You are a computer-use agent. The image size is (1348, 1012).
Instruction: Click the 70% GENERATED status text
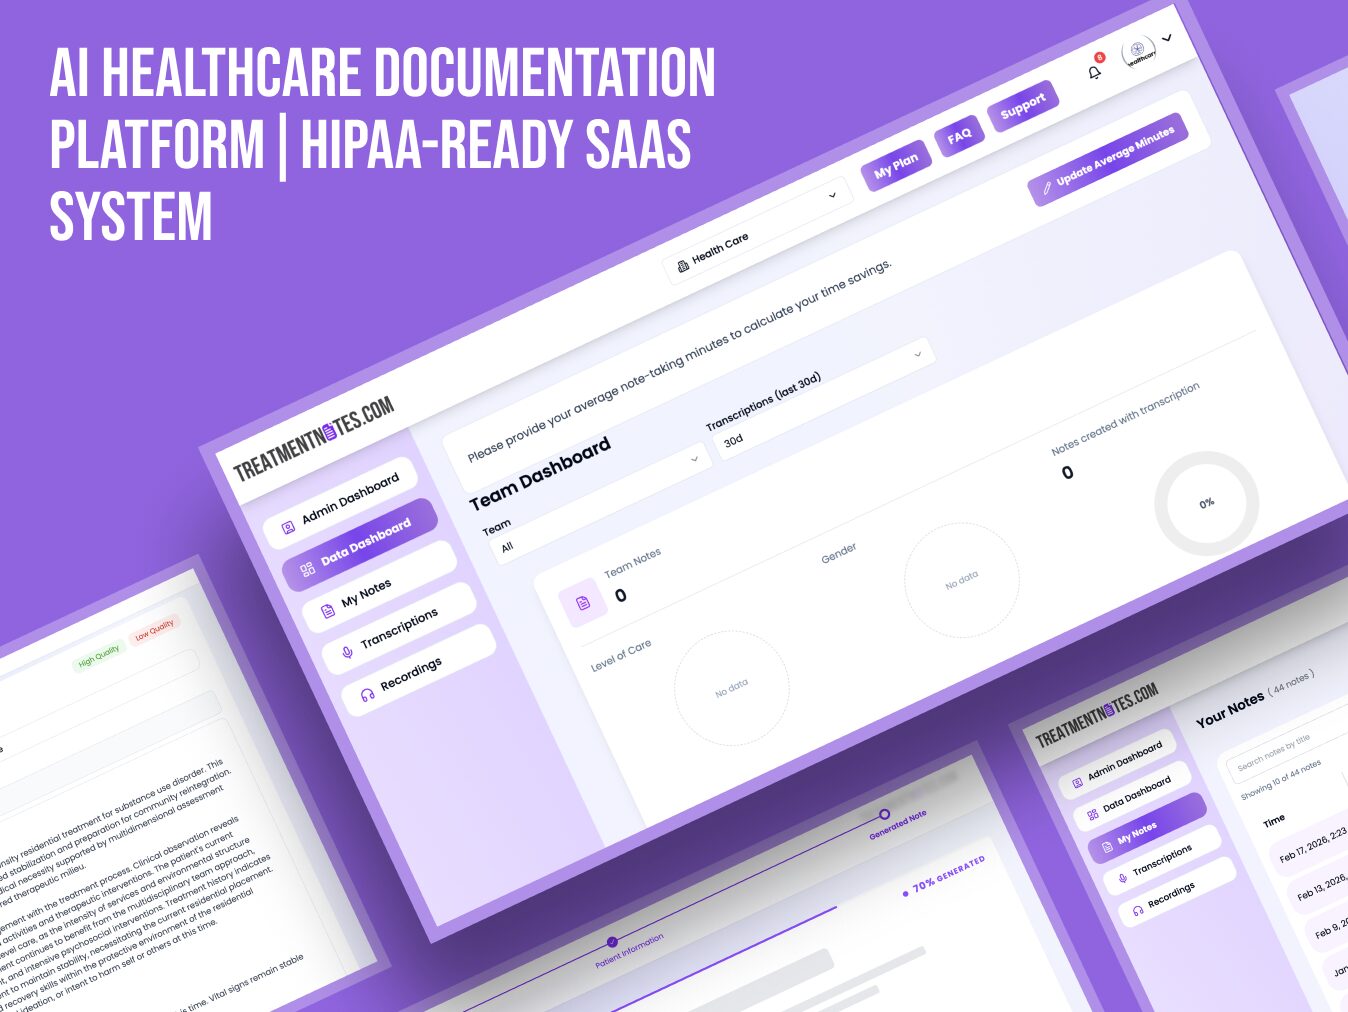(947, 873)
